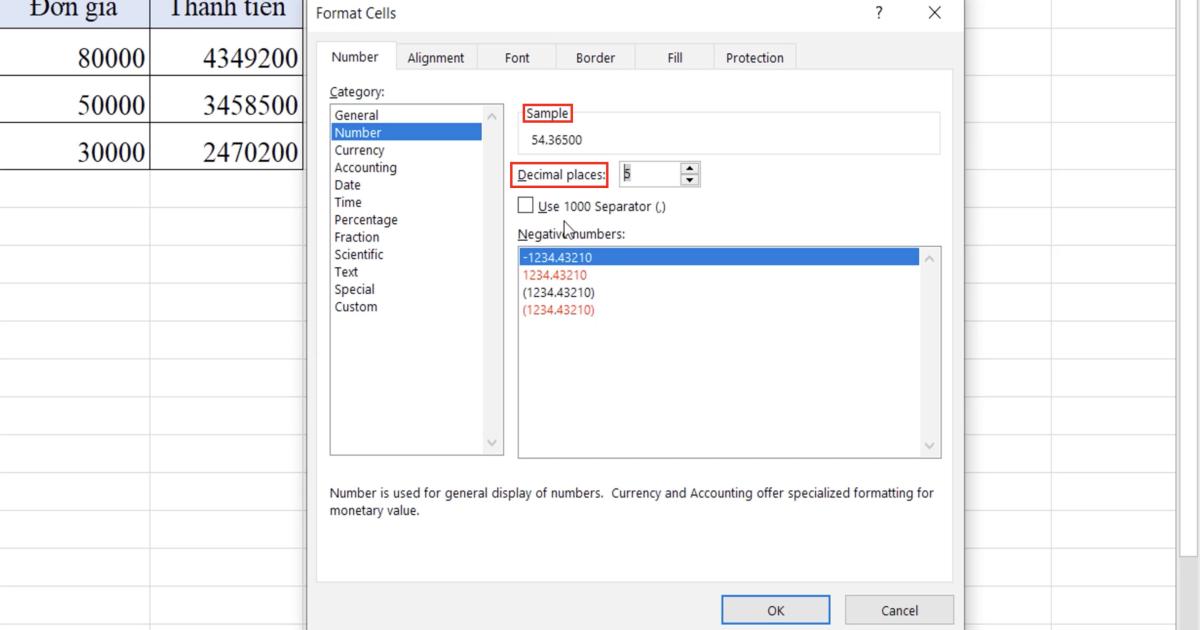Click the Decimal places input field
This screenshot has width=1200, height=630.
pos(650,173)
